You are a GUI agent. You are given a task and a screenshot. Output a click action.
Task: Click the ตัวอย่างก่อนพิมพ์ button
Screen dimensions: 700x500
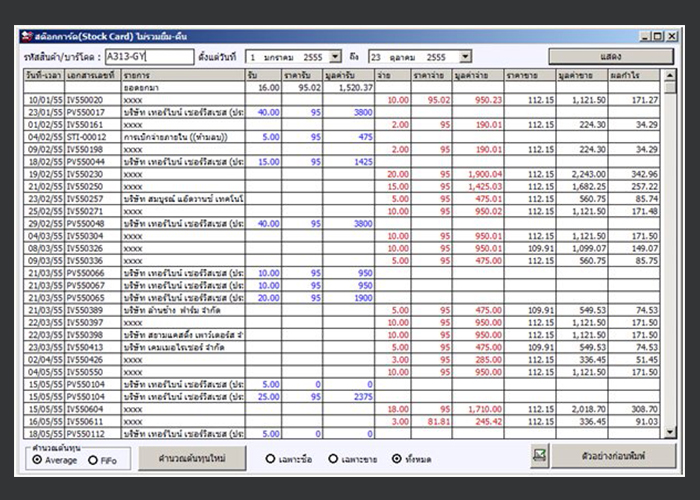point(613,456)
